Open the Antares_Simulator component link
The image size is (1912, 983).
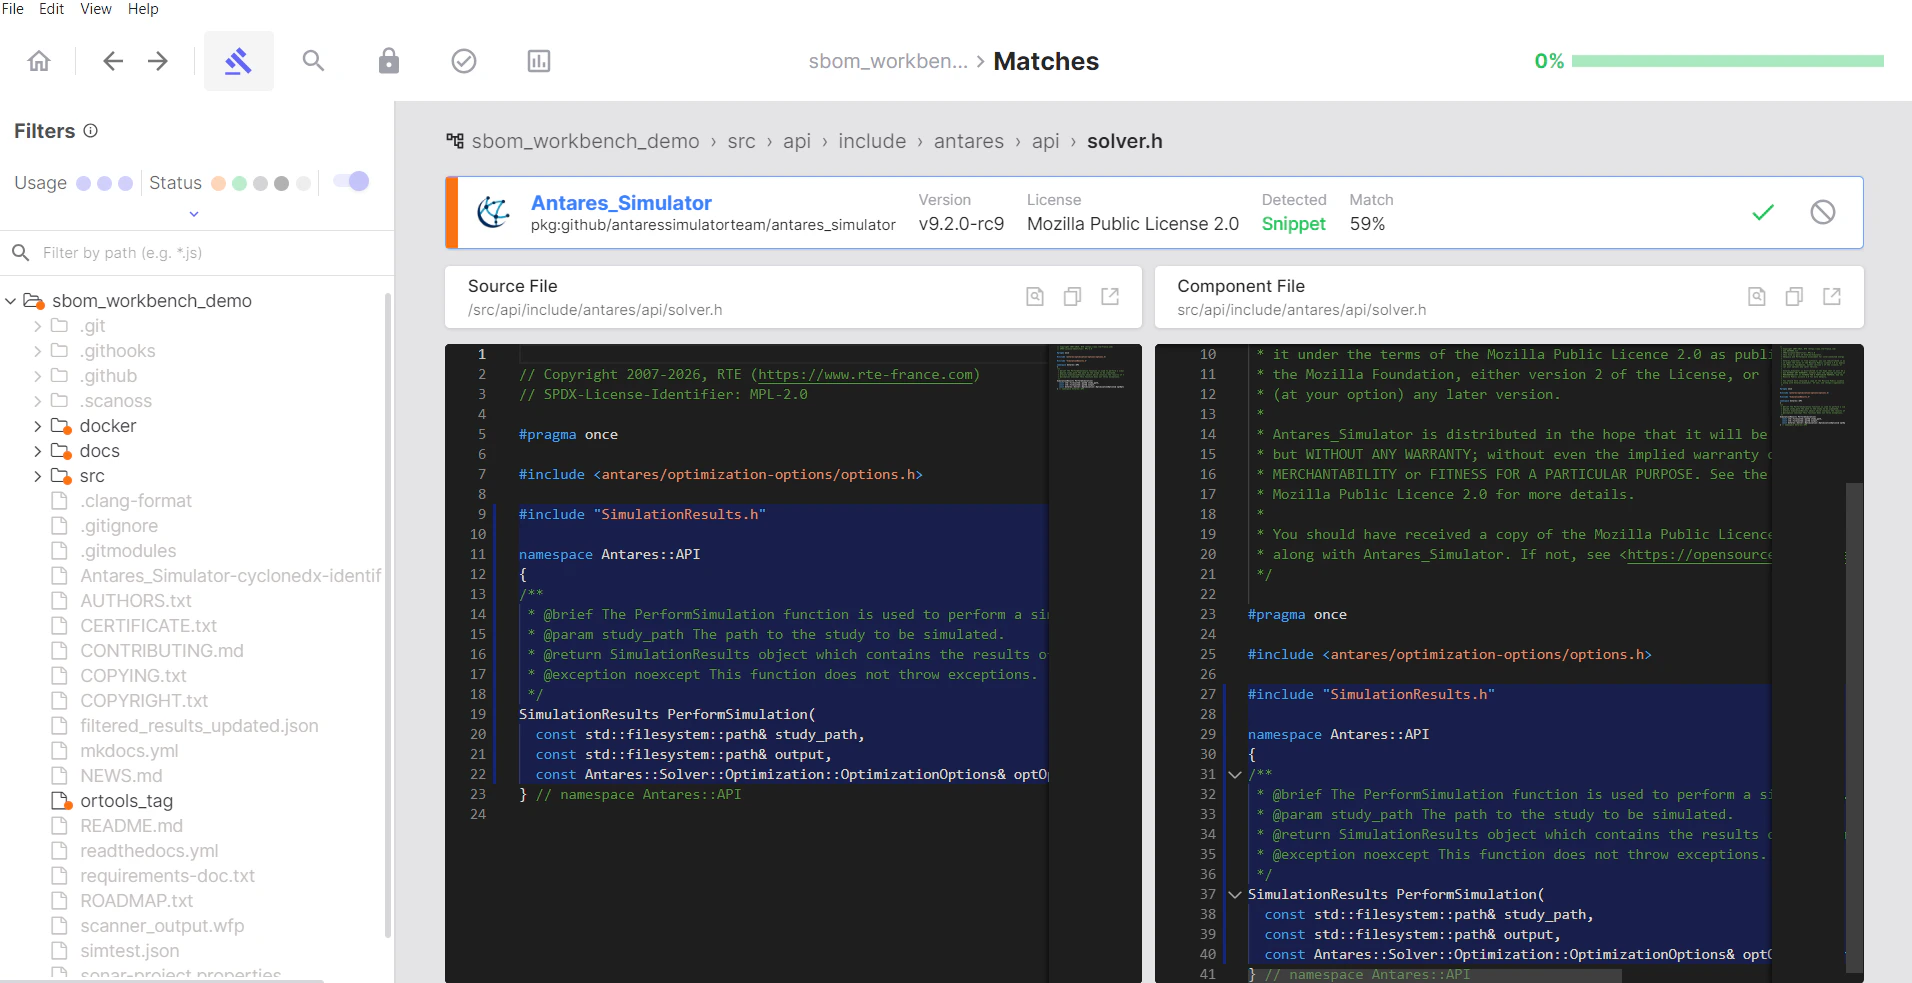[x=620, y=203]
